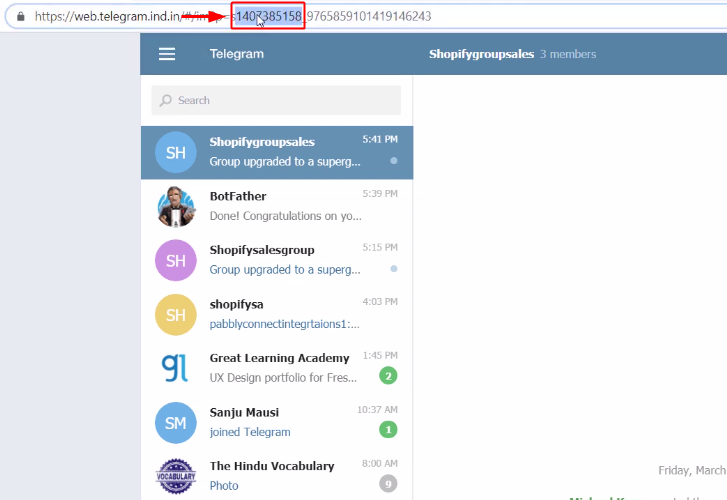This screenshot has height=500, width=727.
Task: Click the dot indicator on Shopifygroupsales row
Action: coord(394,160)
